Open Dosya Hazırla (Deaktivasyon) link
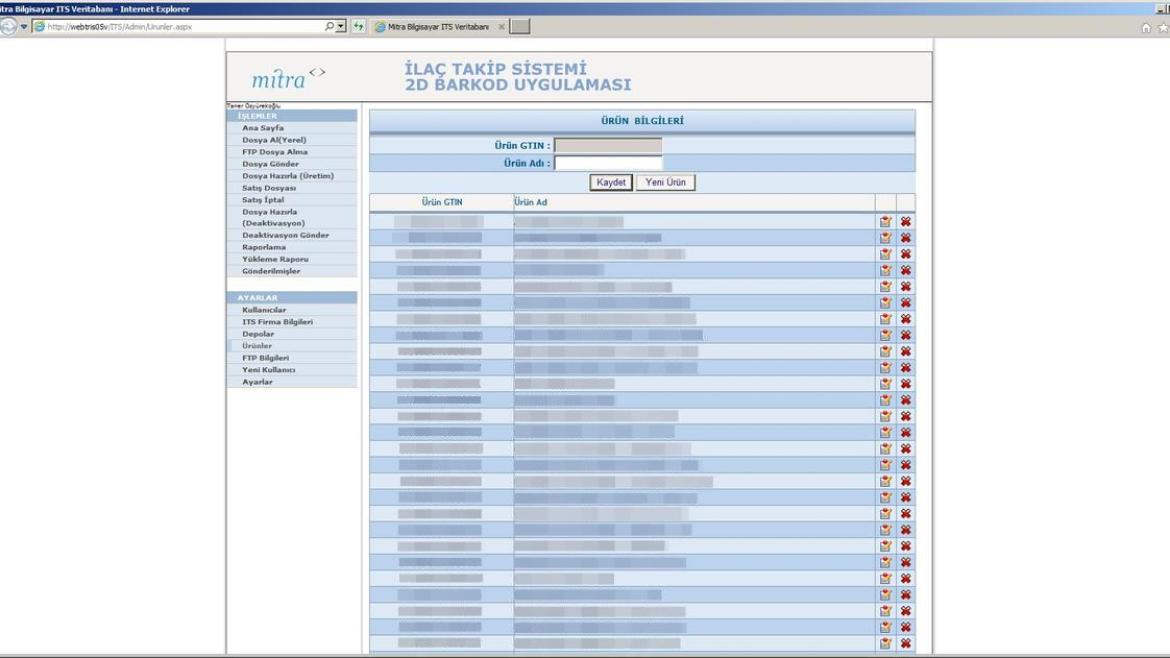 [273, 217]
